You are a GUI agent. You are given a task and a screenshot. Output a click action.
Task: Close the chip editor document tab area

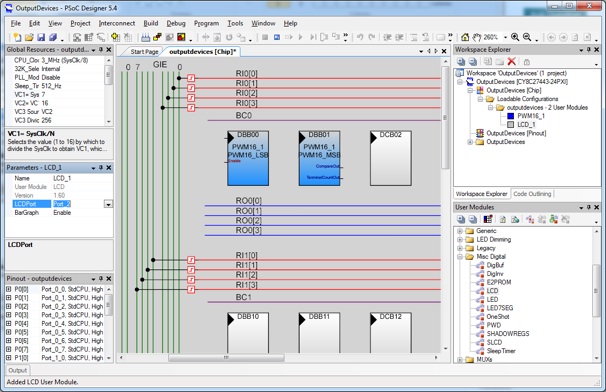(444, 51)
